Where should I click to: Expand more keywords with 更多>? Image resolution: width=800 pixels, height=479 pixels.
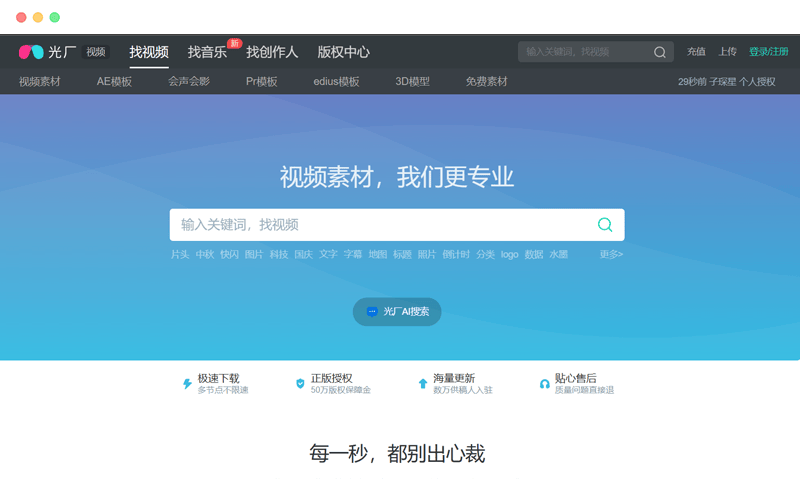point(611,254)
